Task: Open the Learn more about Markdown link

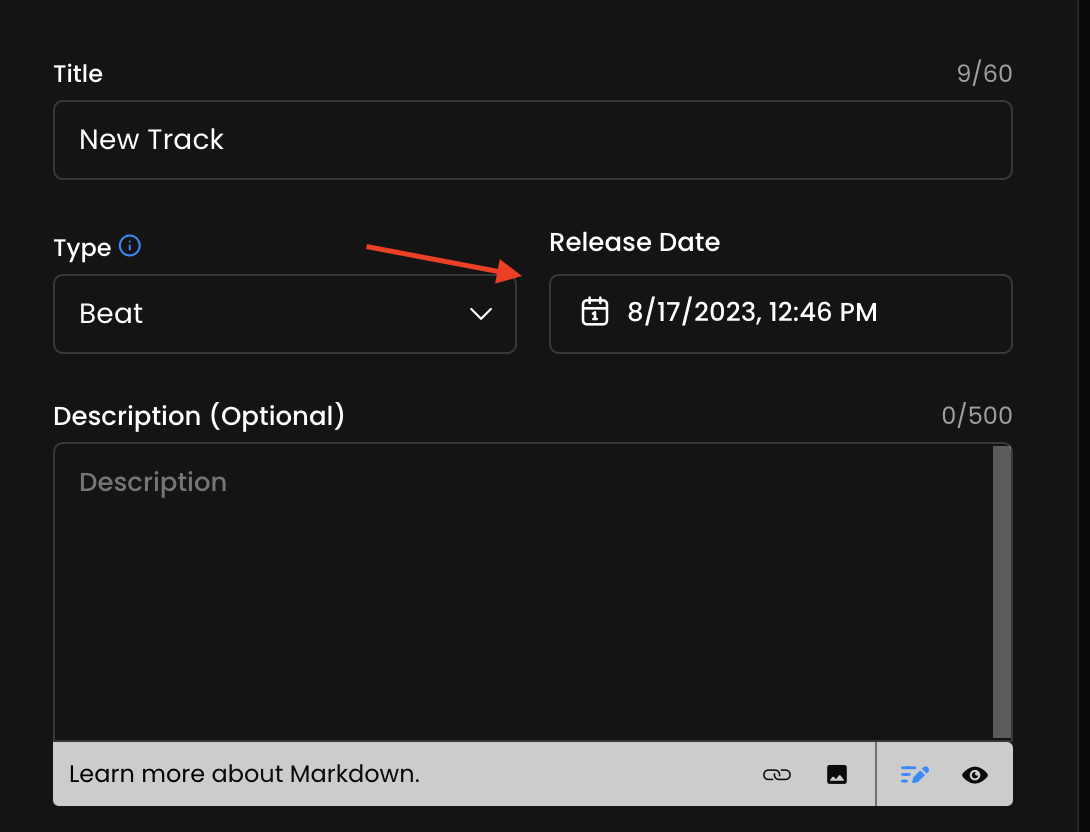Action: (x=244, y=774)
